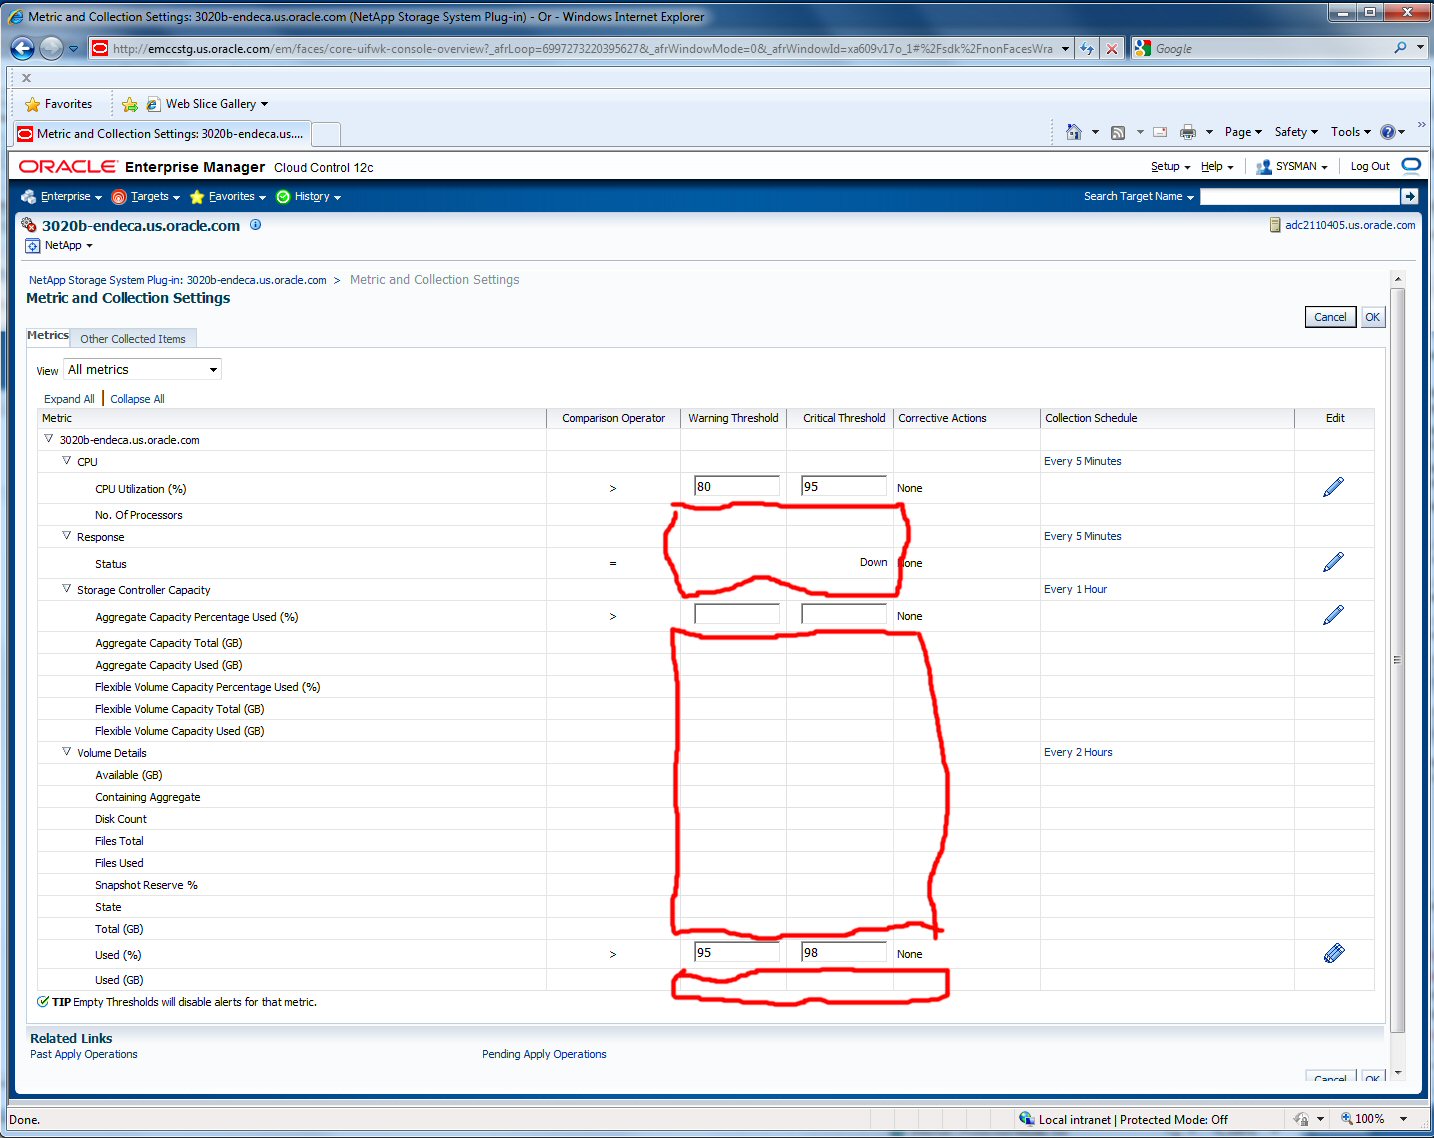Screen dimensions: 1434x1138
Task: Click the edit pencil for Status metric
Action: pos(1333,562)
